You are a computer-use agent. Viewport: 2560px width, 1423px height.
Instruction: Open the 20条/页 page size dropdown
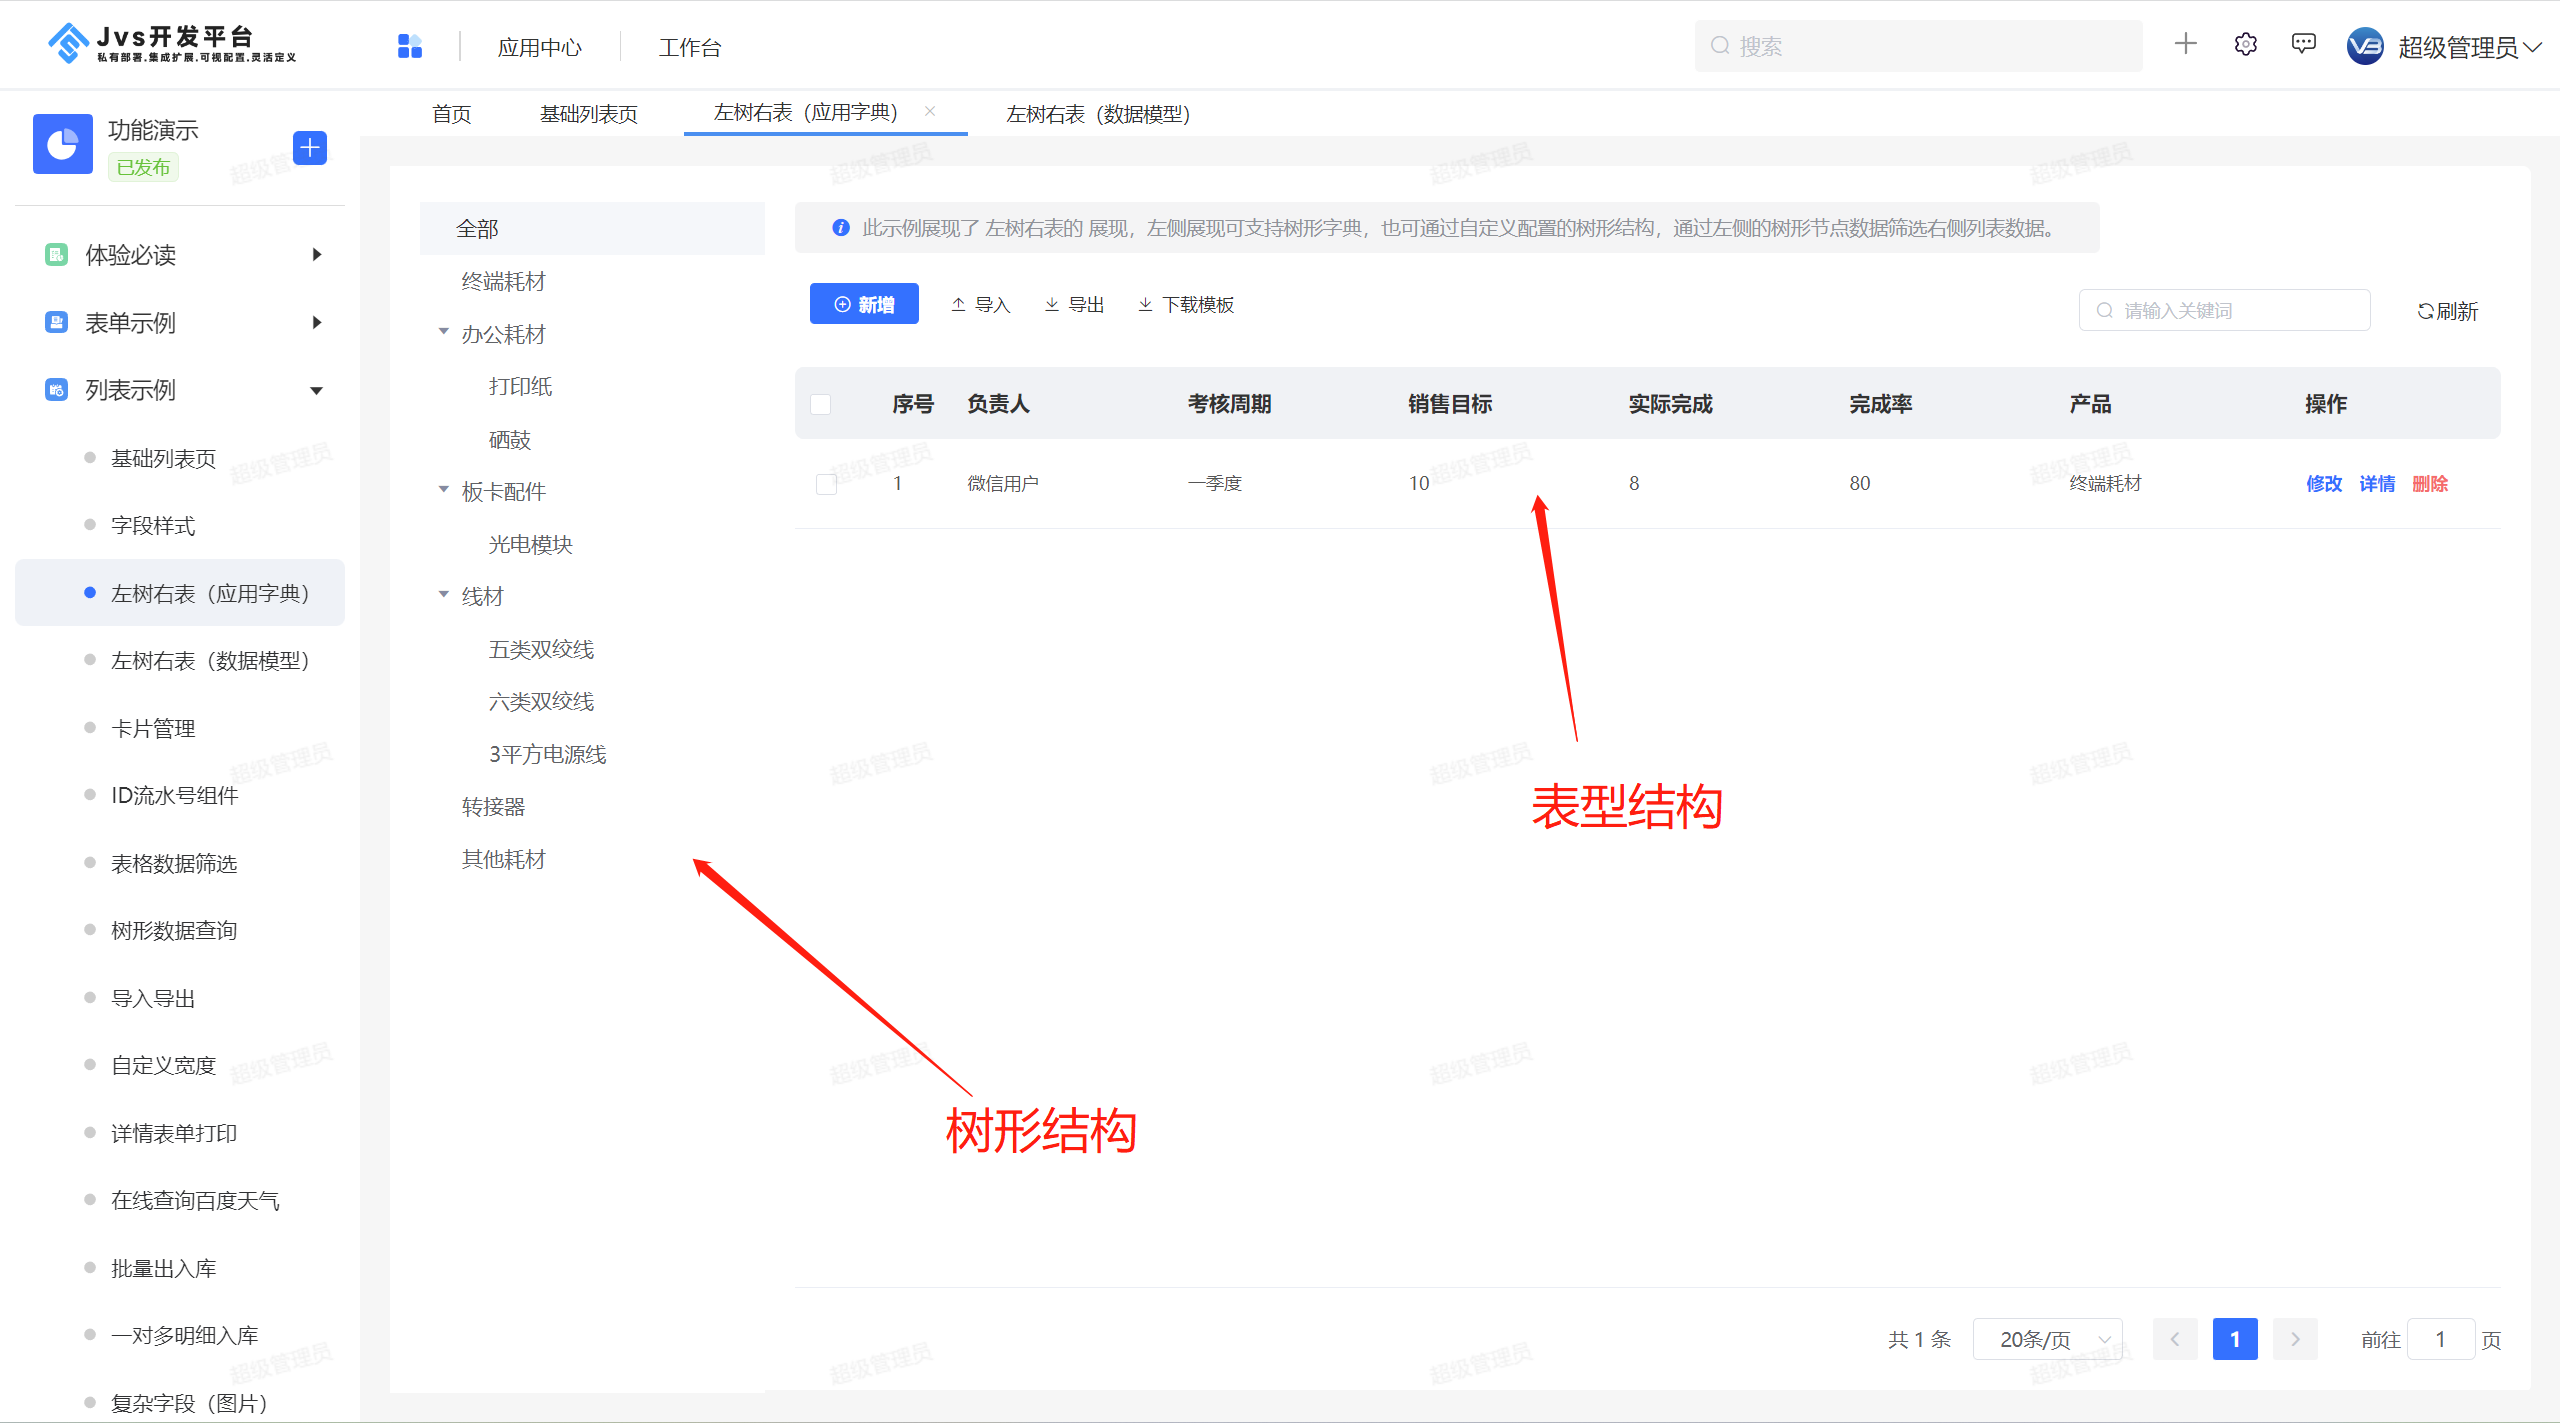click(2046, 1339)
